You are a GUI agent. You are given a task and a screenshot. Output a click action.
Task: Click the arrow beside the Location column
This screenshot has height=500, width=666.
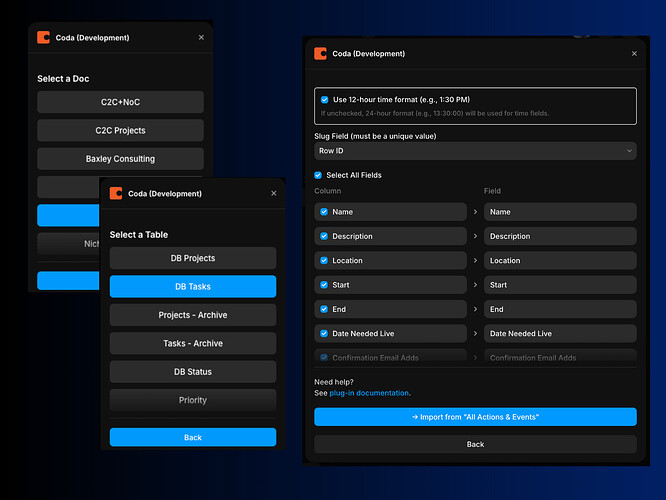tap(475, 260)
